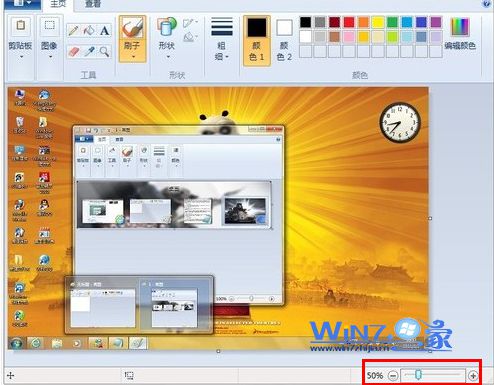The height and width of the screenshot is (385, 494).
Task: Pick the red color swatch
Action: click(x=349, y=22)
